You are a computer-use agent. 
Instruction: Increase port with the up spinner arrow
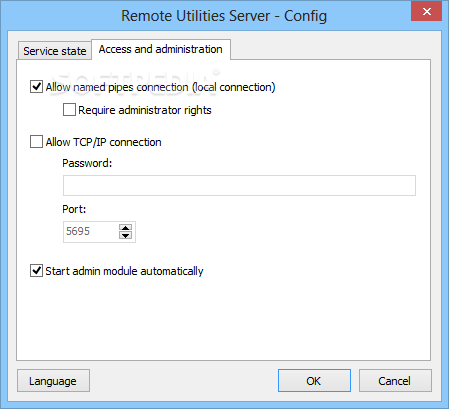tap(125, 228)
